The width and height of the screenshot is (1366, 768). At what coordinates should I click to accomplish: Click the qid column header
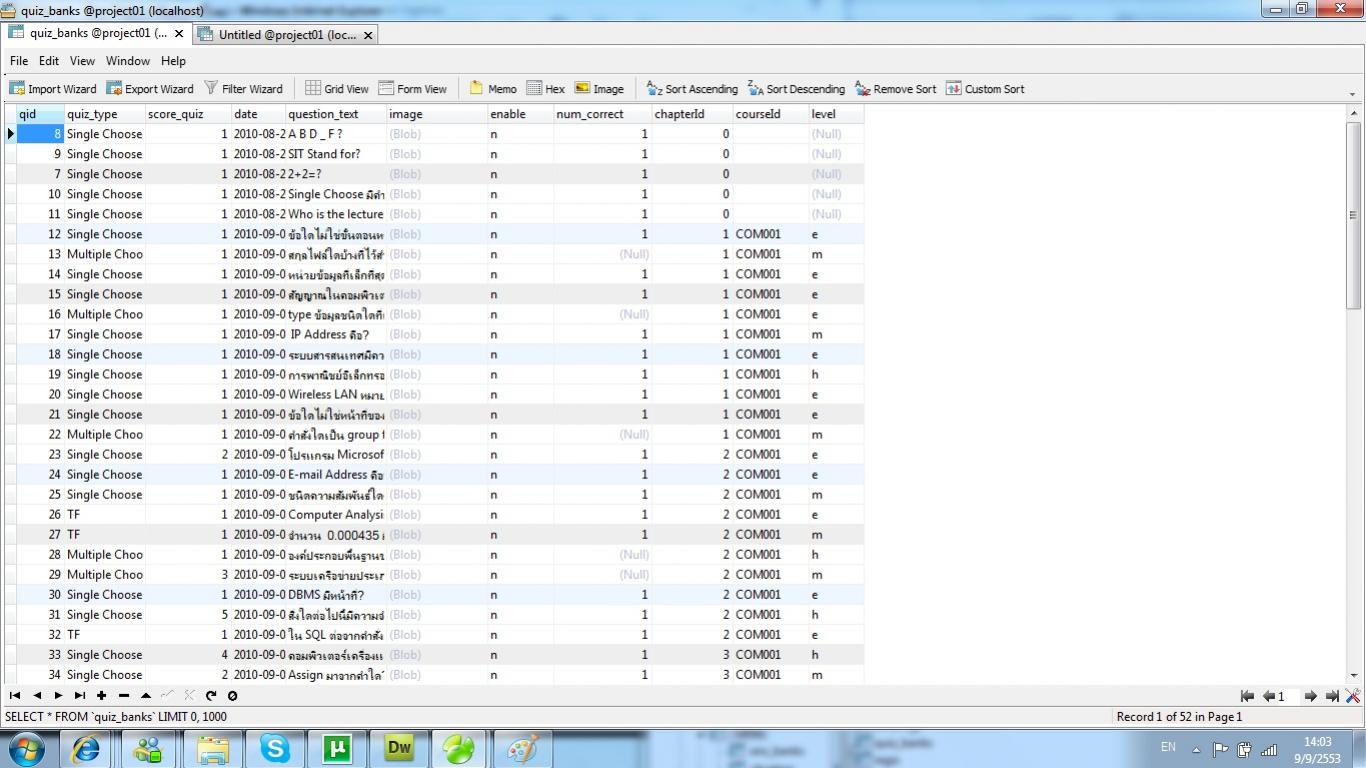point(40,114)
